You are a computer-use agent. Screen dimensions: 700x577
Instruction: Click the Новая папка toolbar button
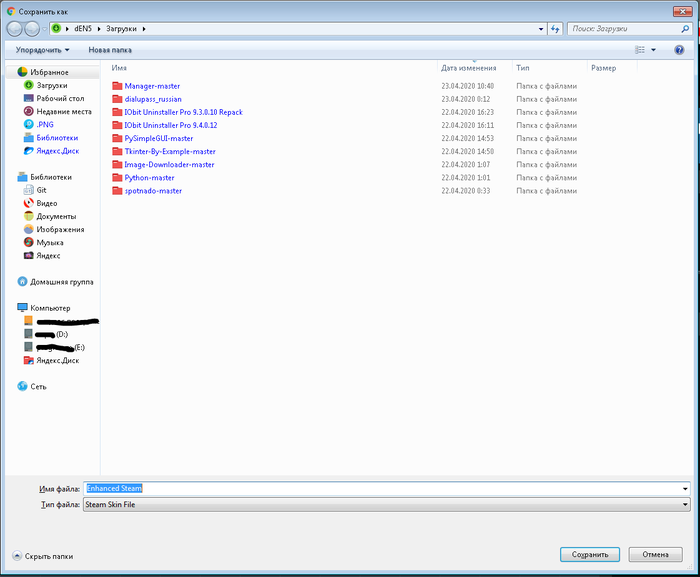(x=109, y=50)
